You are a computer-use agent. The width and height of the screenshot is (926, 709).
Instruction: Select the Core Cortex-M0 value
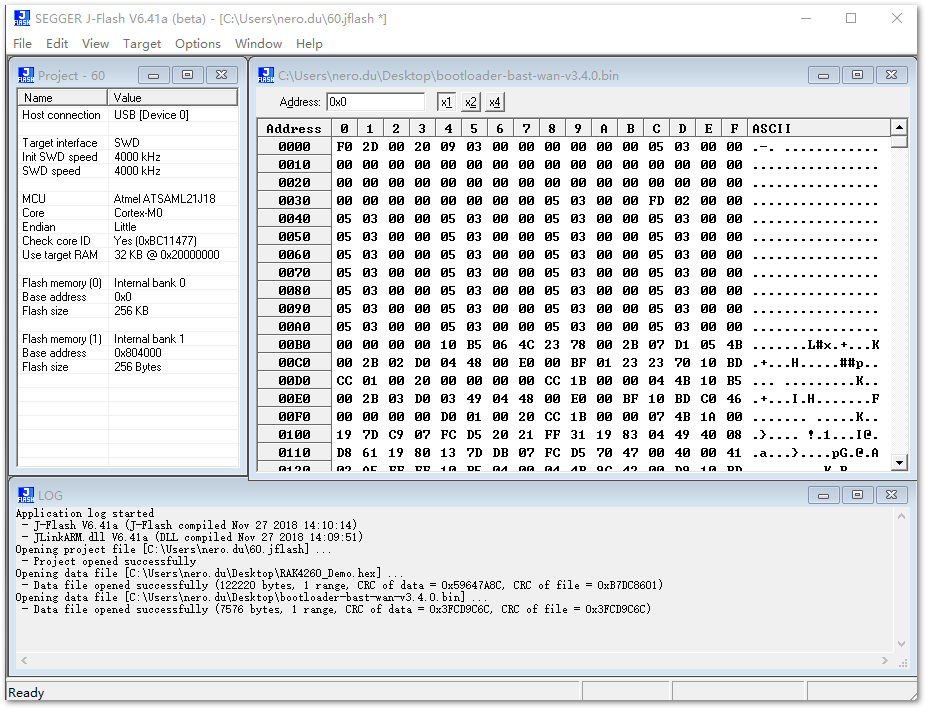138,213
